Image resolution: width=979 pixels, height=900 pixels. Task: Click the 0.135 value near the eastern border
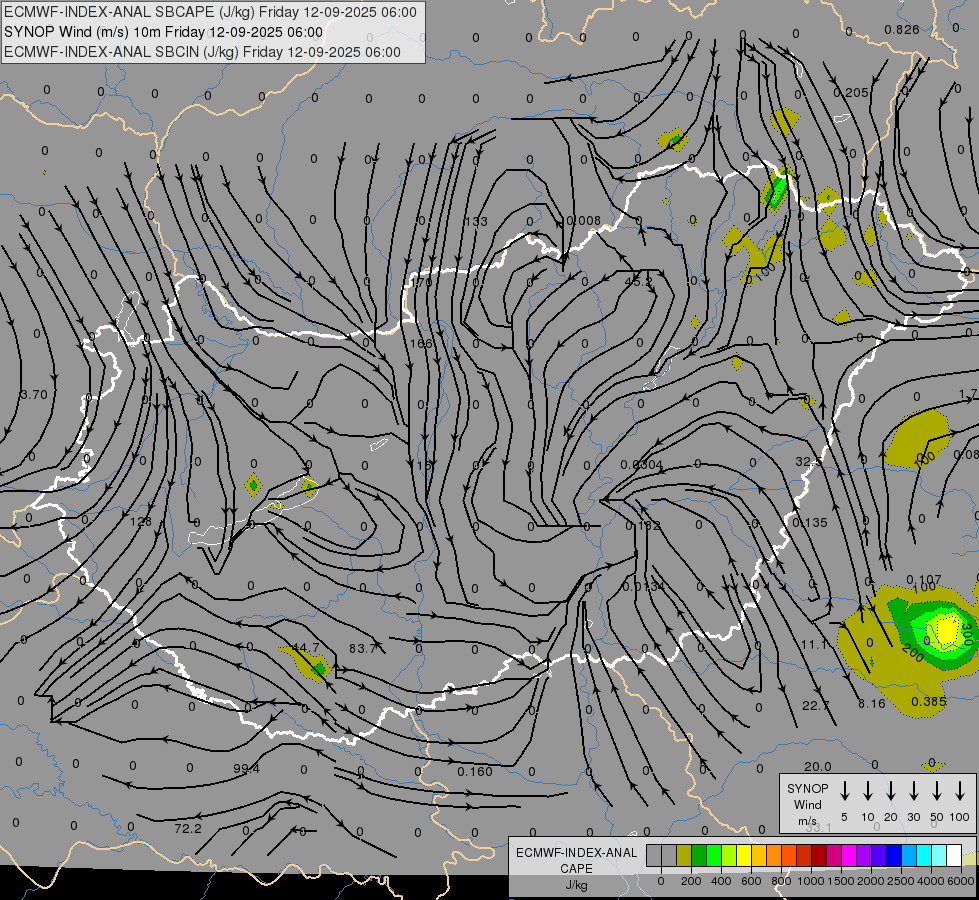point(810,522)
